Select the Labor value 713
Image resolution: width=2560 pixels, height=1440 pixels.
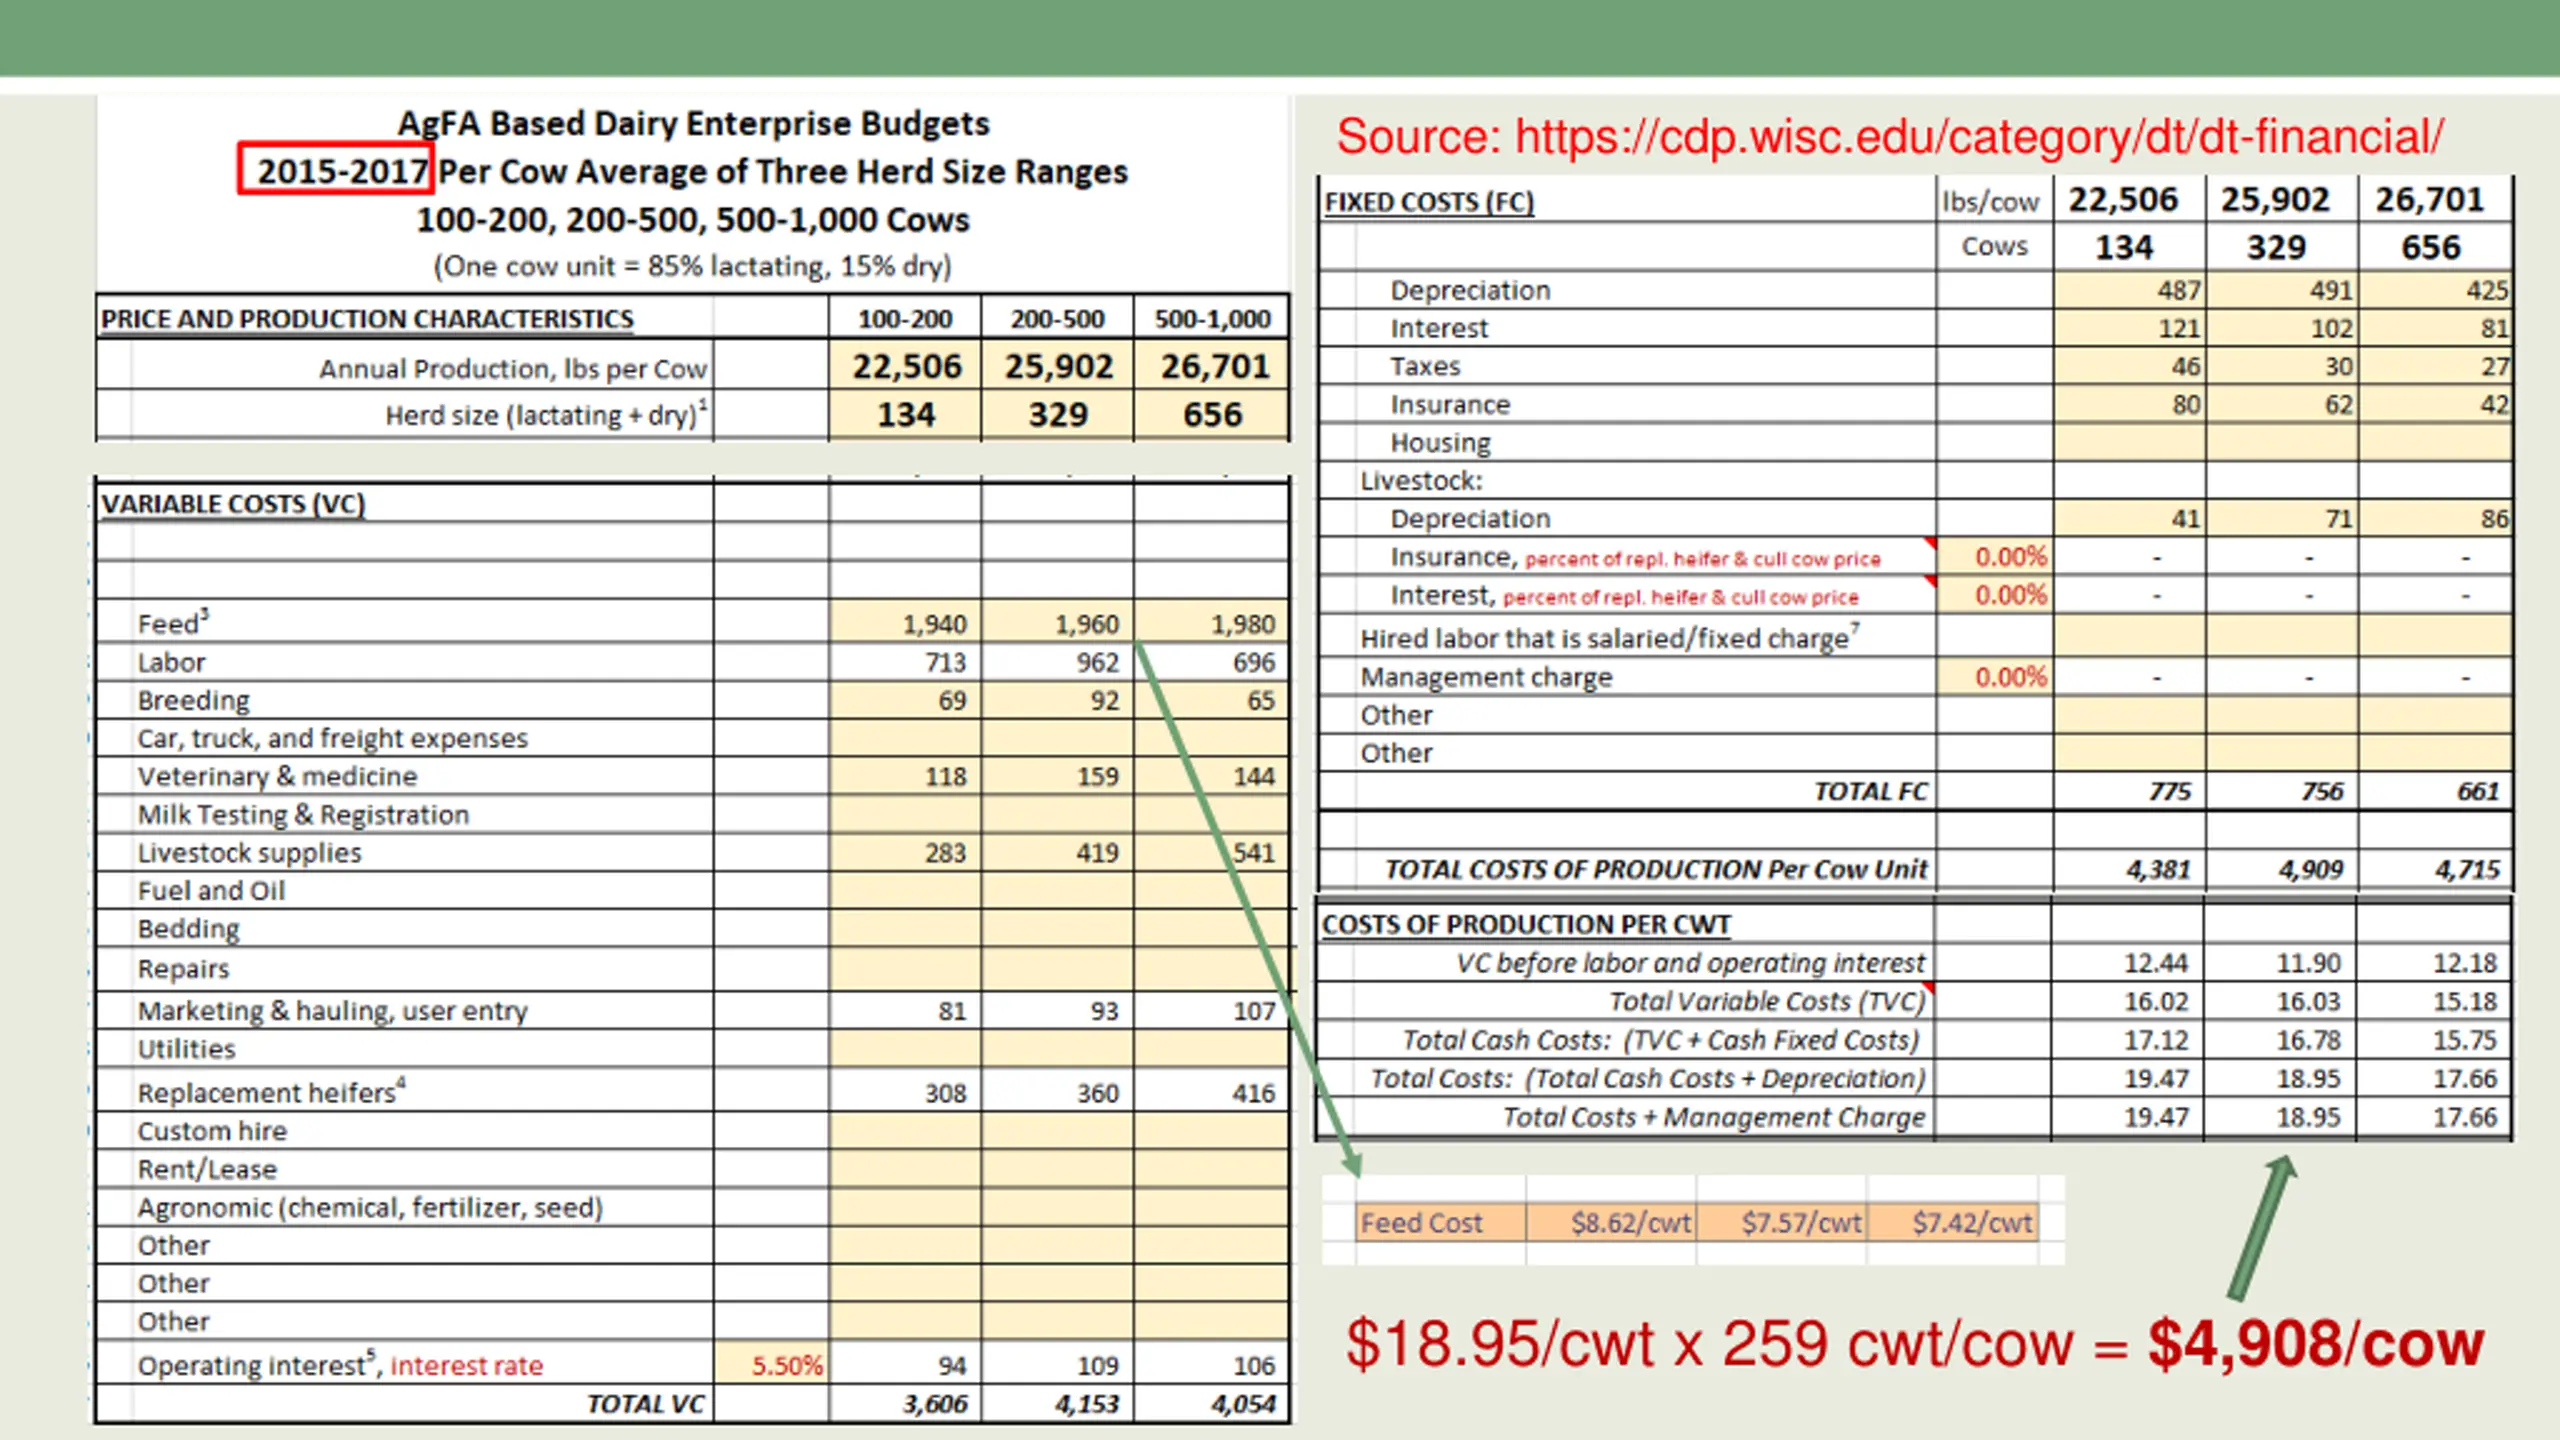[945, 662]
